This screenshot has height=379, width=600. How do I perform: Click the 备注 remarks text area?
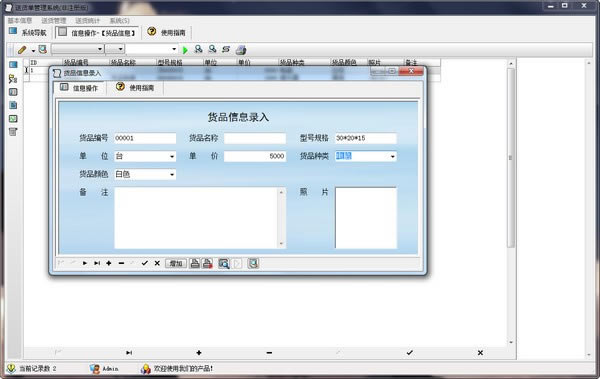click(x=196, y=218)
